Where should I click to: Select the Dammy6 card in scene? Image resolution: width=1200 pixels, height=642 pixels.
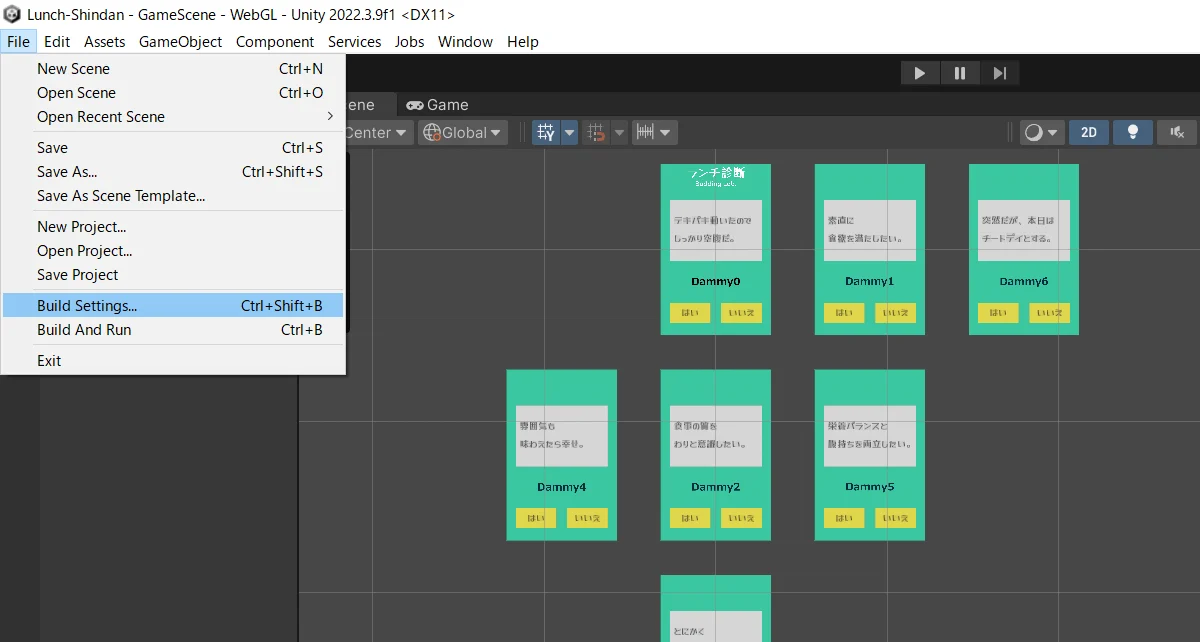pos(1024,249)
